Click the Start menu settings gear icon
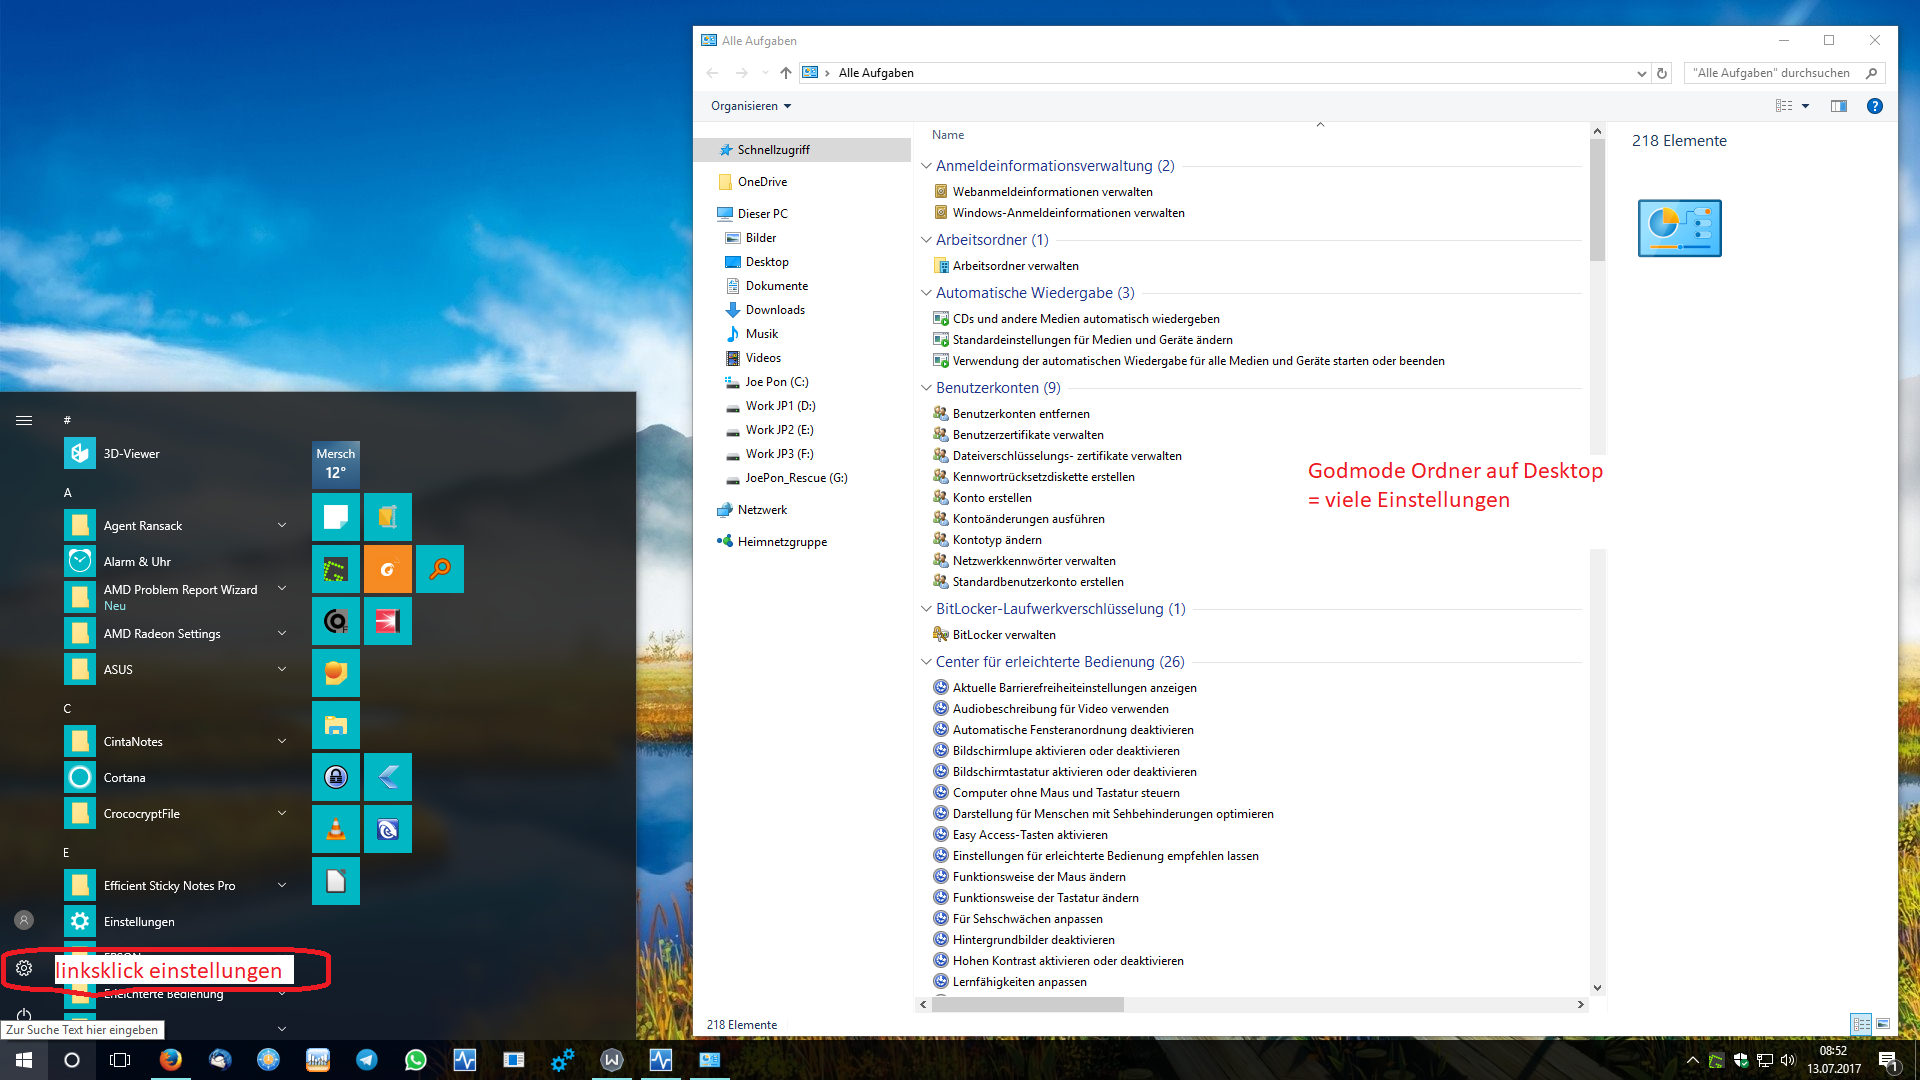 tap(24, 968)
